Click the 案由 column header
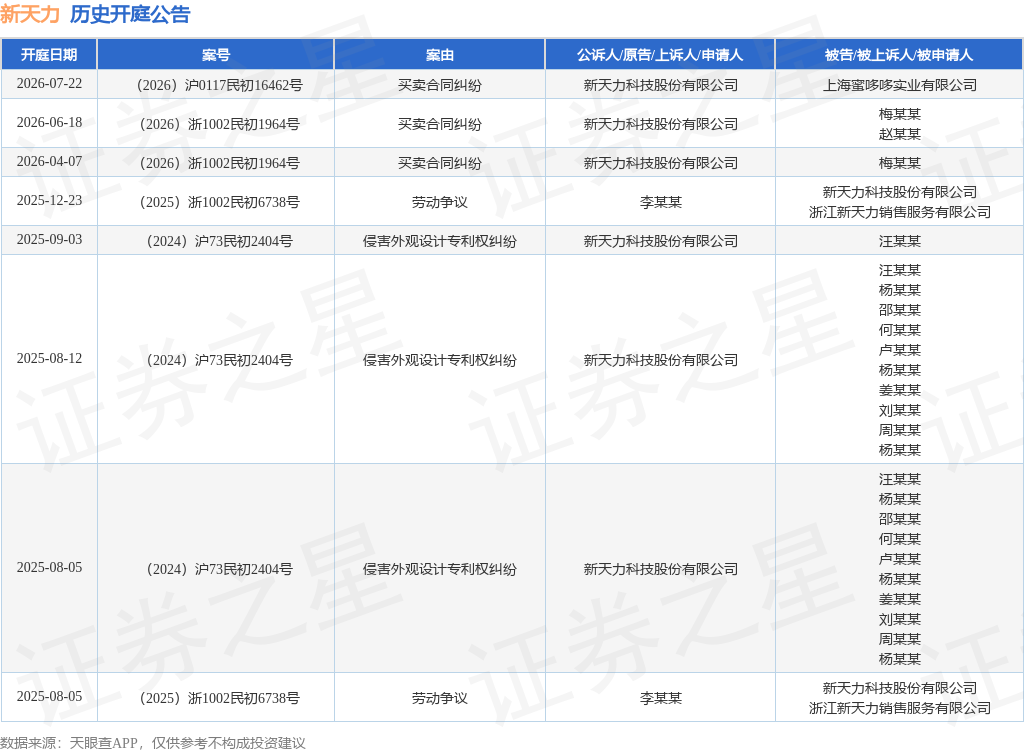The image size is (1024, 752). point(440,55)
